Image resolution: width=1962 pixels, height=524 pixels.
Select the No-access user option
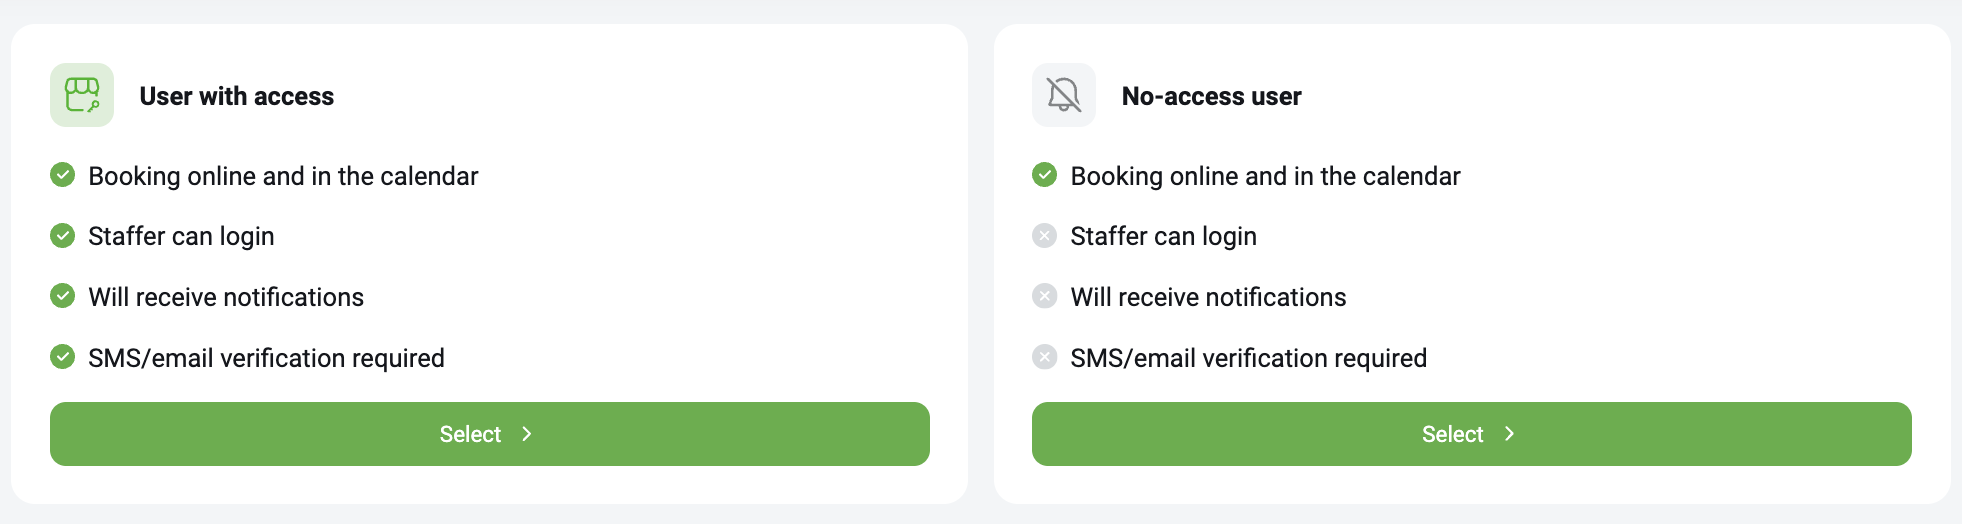[x=1472, y=434]
